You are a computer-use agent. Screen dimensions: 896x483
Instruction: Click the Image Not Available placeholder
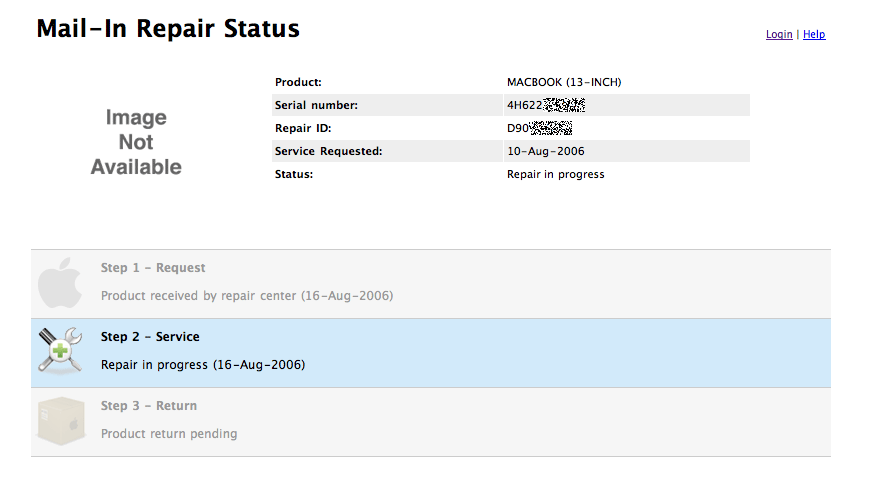click(136, 142)
